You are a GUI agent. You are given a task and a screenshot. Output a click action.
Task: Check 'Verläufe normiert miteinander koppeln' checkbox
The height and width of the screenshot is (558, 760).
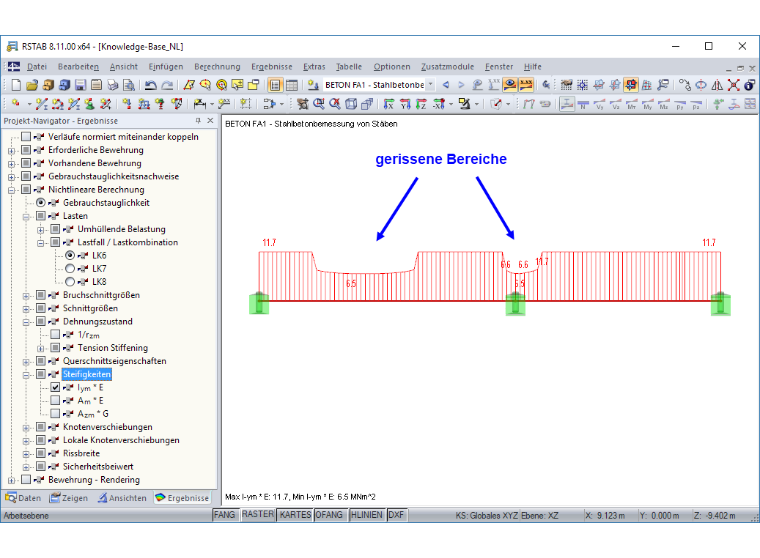(x=26, y=137)
